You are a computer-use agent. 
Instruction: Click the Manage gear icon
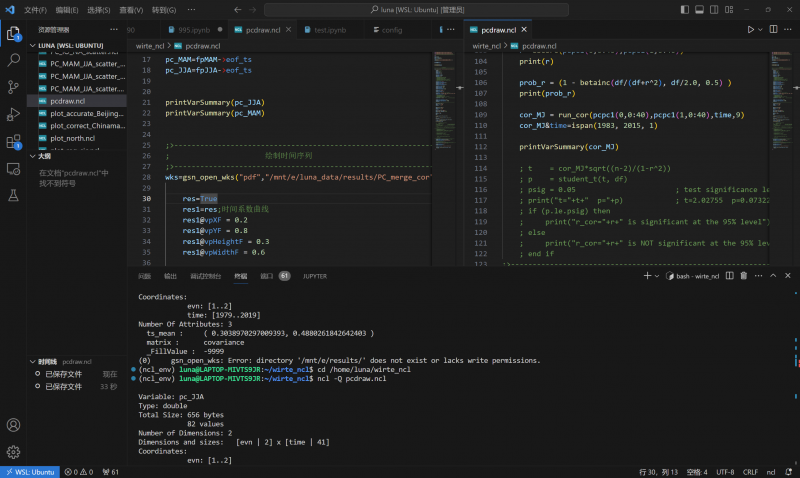point(14,452)
